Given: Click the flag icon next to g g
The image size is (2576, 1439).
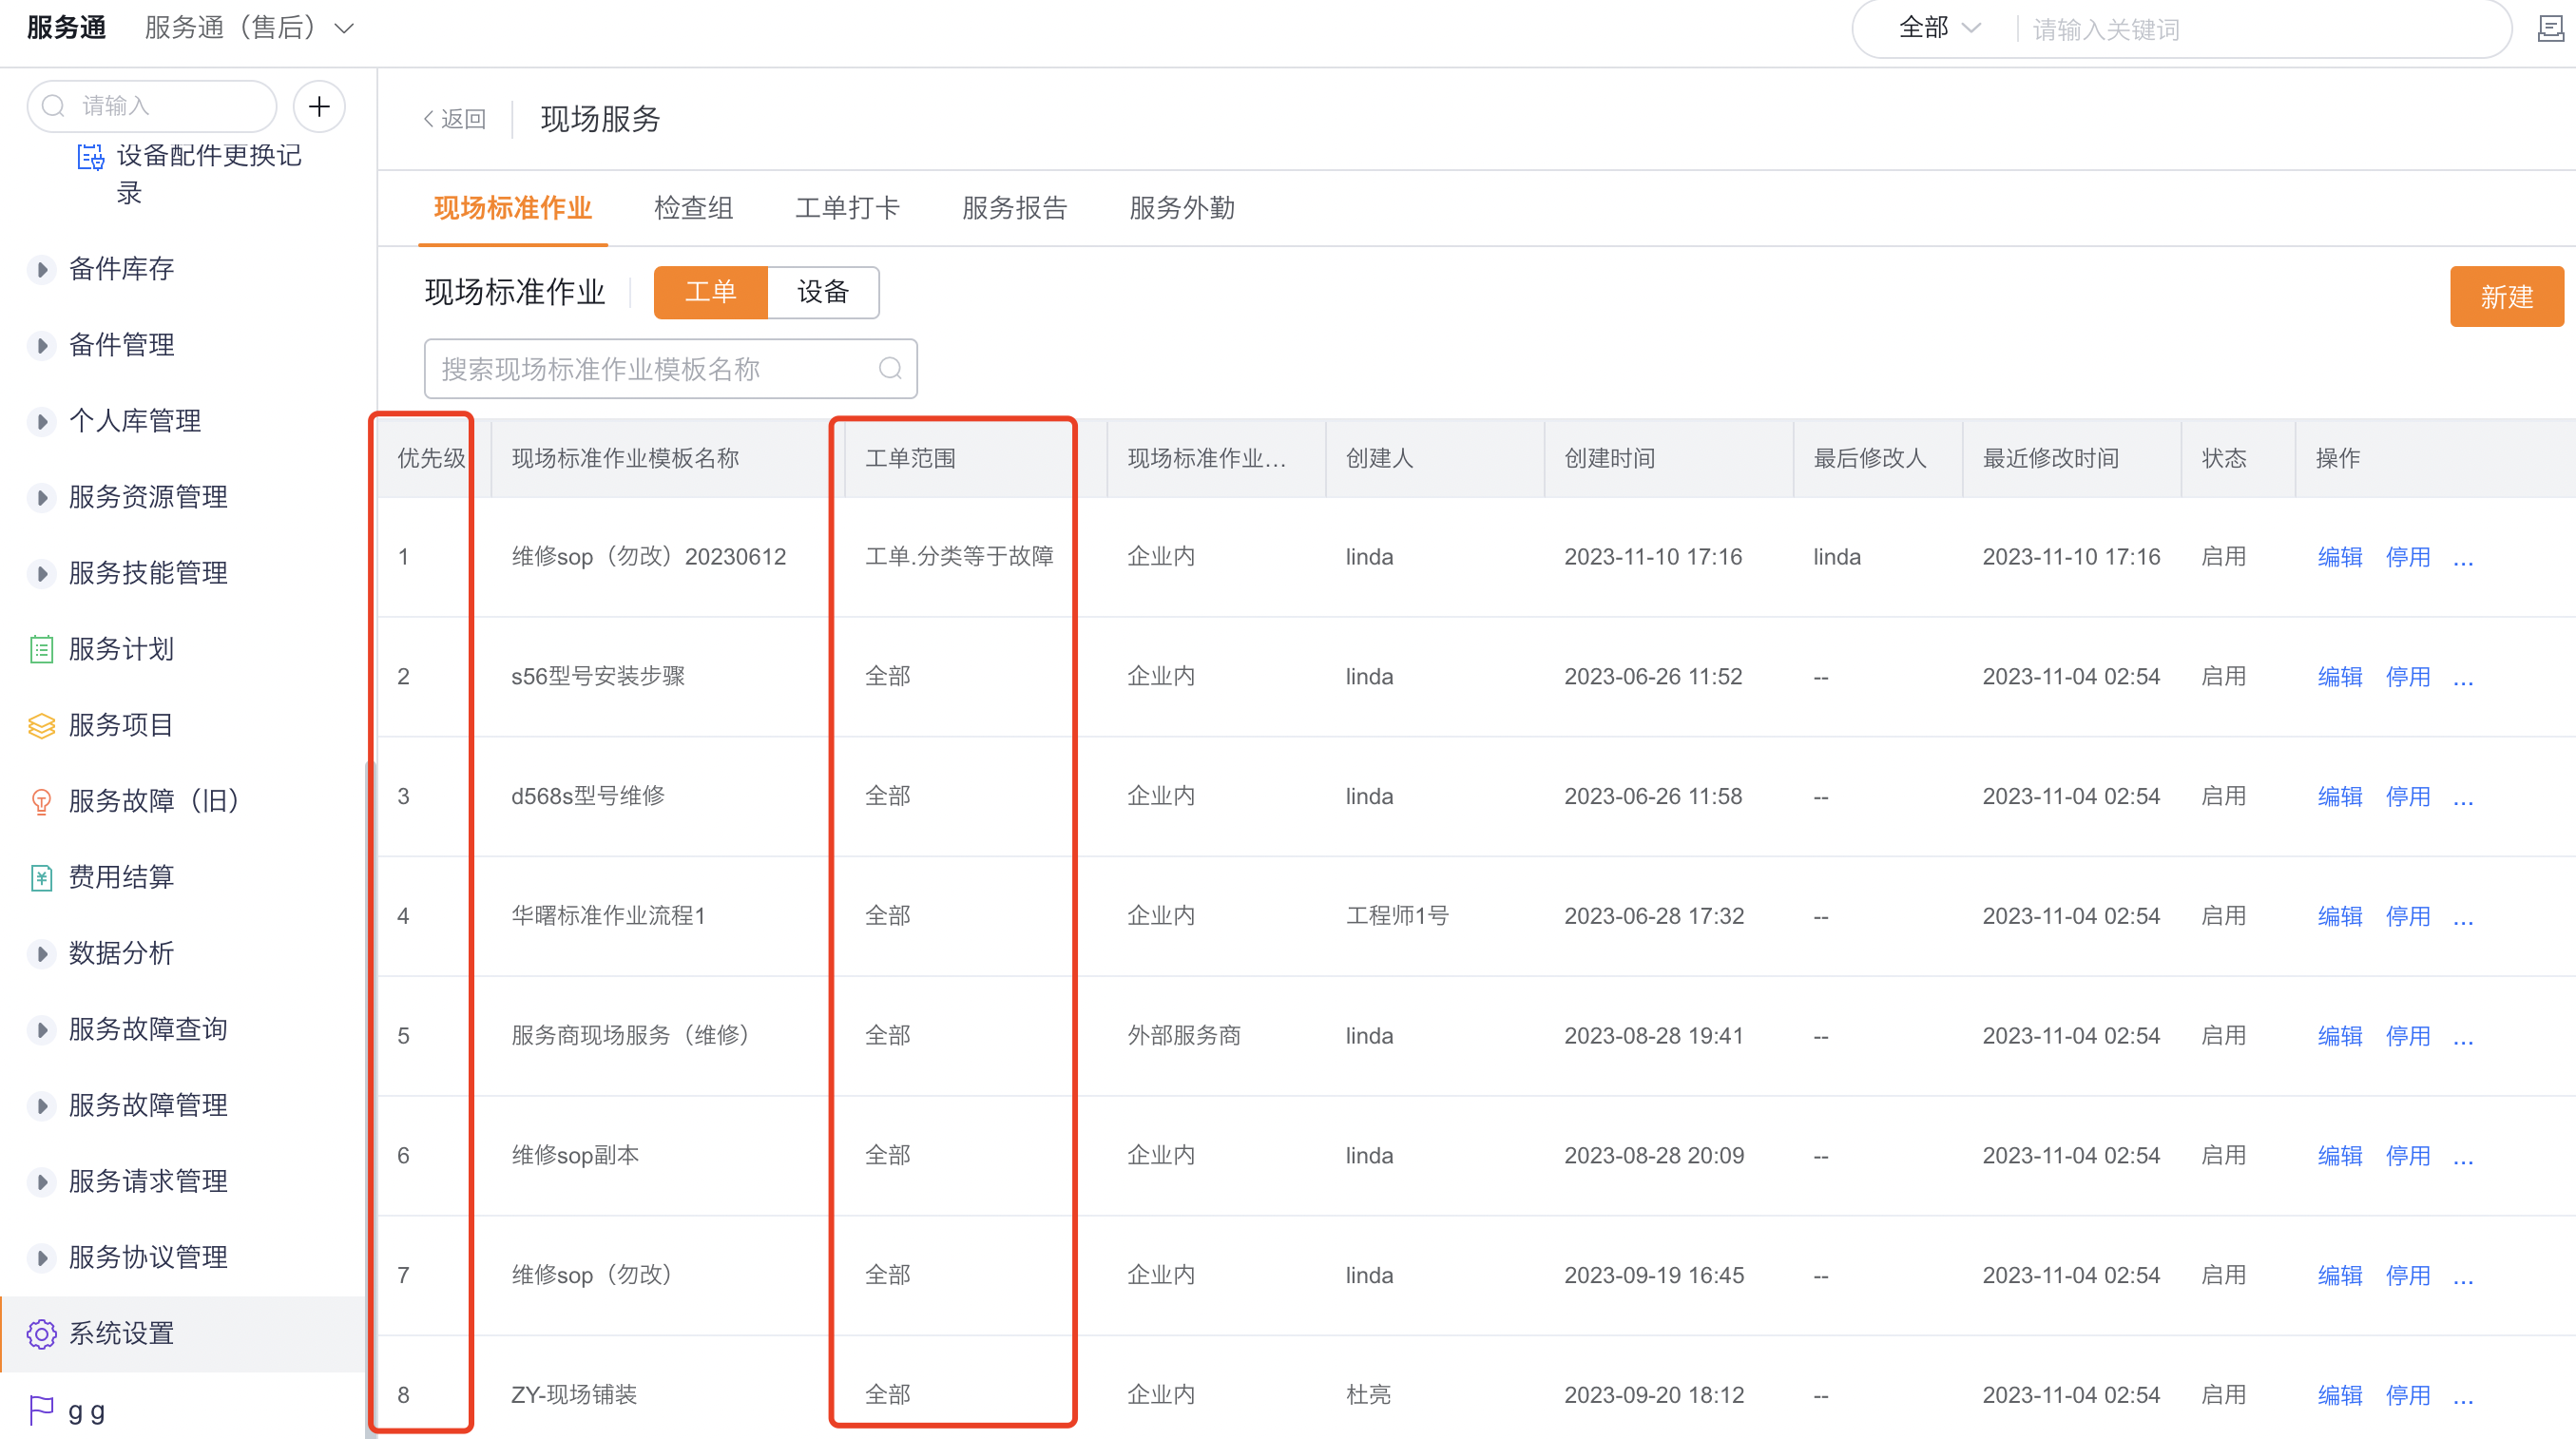Looking at the screenshot, I should [41, 1410].
